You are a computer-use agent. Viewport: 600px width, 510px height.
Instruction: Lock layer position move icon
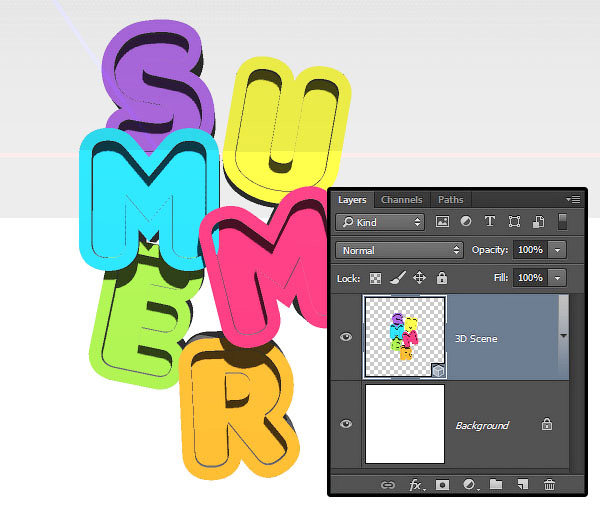(419, 278)
